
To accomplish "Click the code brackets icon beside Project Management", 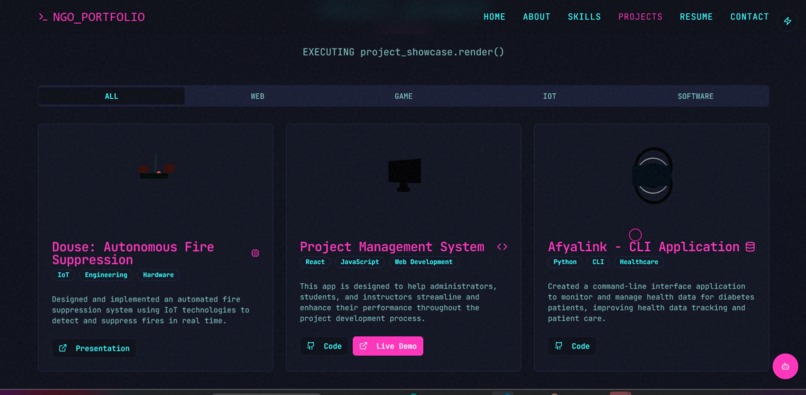I will point(502,247).
